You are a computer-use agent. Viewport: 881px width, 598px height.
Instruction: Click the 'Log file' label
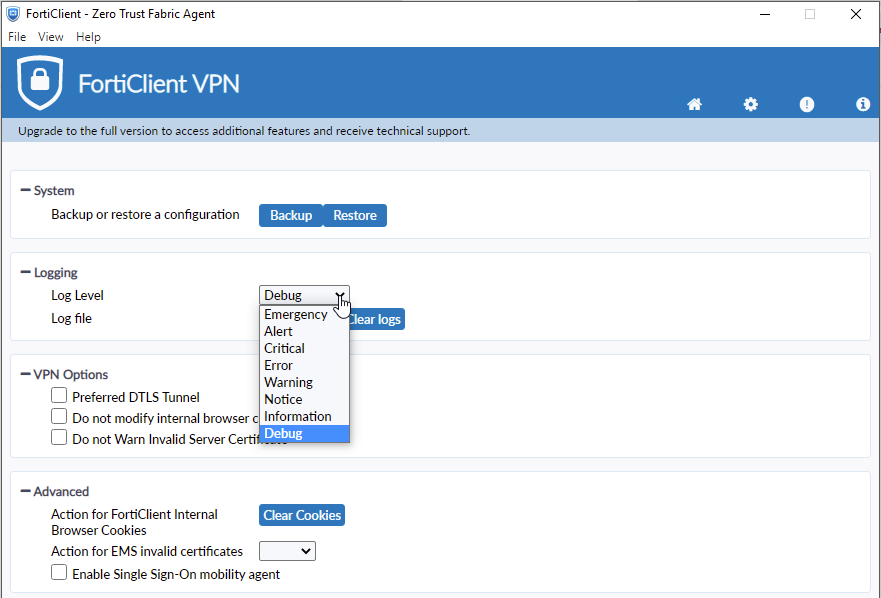click(x=71, y=318)
